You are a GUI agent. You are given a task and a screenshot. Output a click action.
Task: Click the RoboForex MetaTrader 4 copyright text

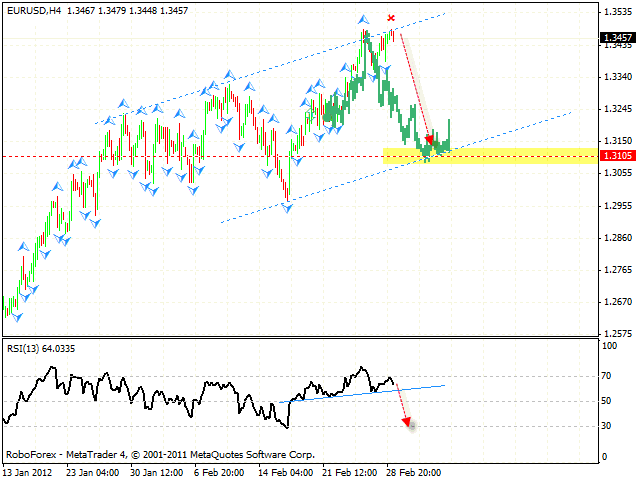[160, 454]
